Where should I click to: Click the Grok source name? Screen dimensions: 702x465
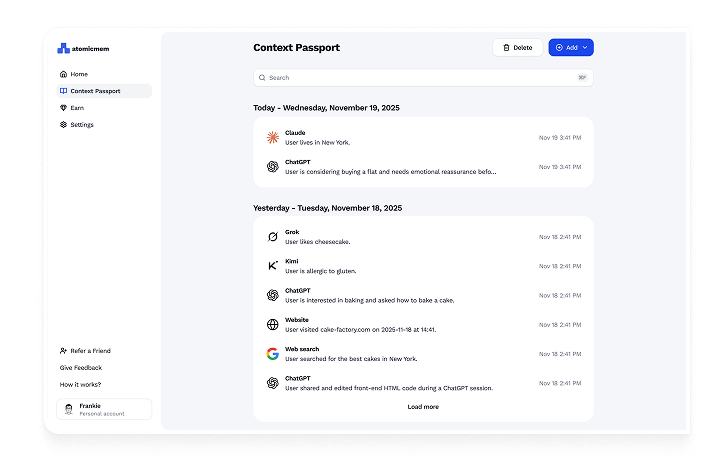pos(292,232)
